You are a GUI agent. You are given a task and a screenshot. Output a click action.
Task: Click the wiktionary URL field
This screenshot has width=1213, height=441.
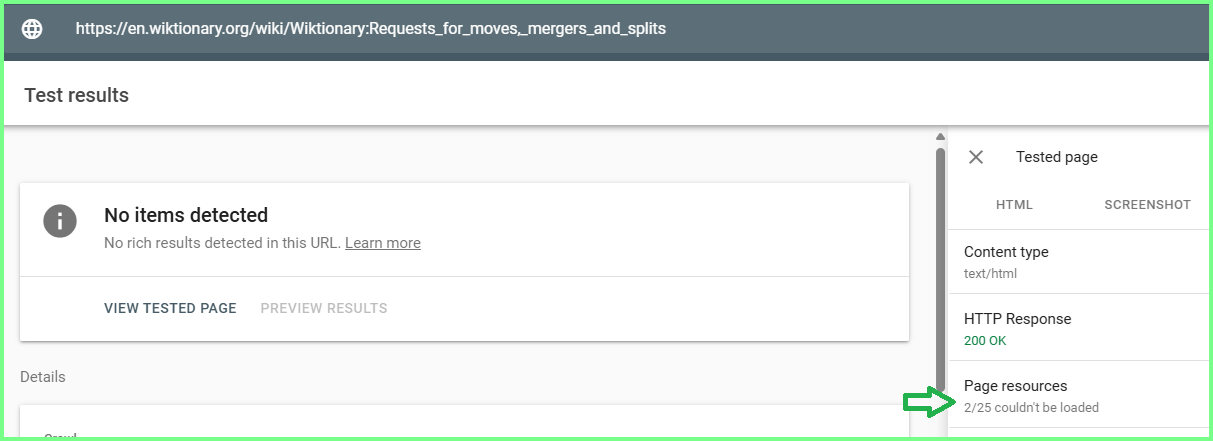pyautogui.click(x=371, y=29)
